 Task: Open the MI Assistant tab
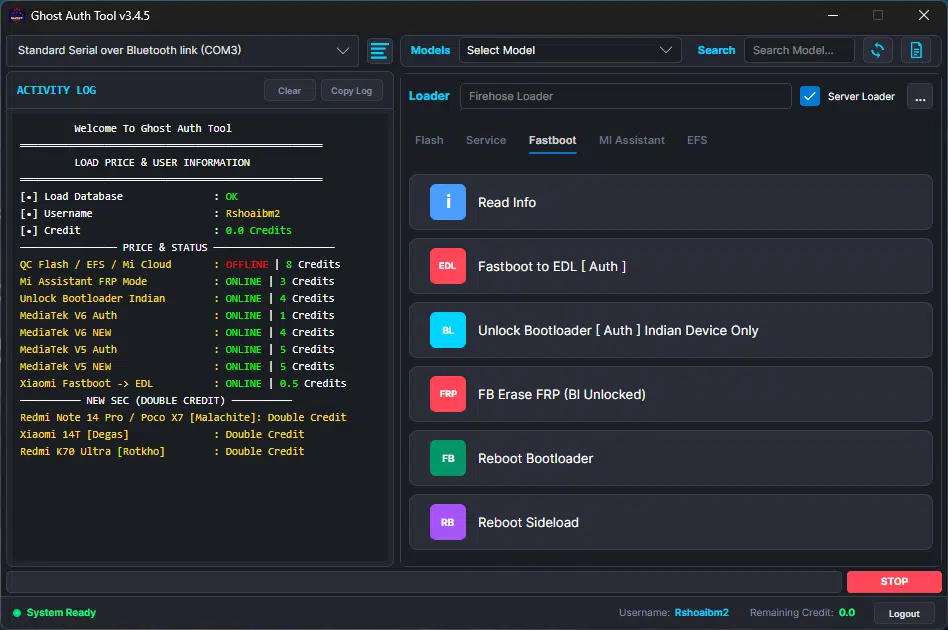[x=632, y=140]
